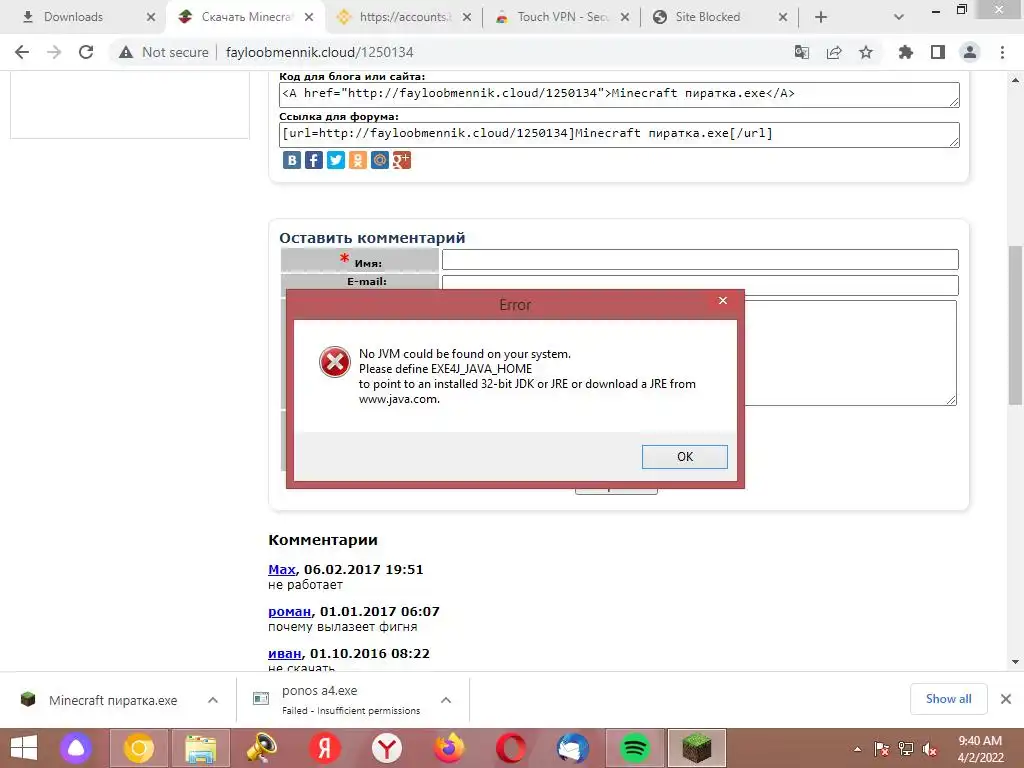Share via Twitter icon
This screenshot has height=768, width=1024.
(x=336, y=160)
